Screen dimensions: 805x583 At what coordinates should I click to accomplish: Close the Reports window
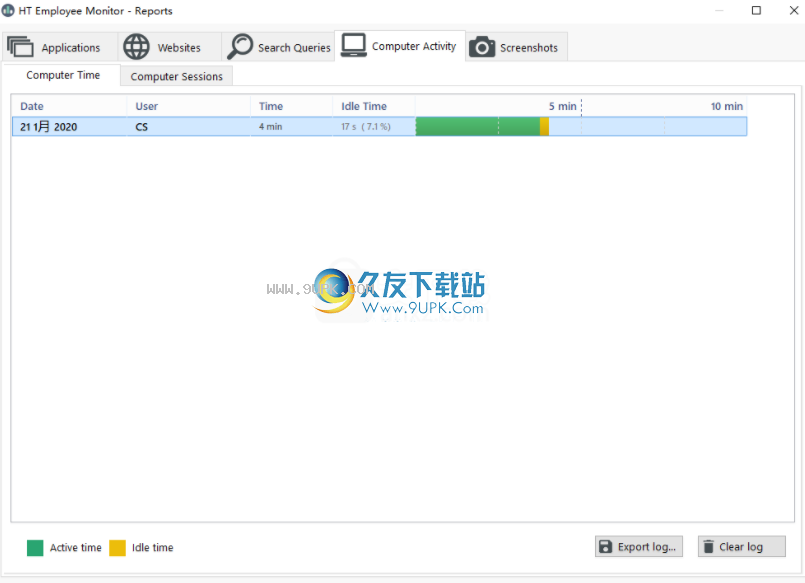coord(794,10)
